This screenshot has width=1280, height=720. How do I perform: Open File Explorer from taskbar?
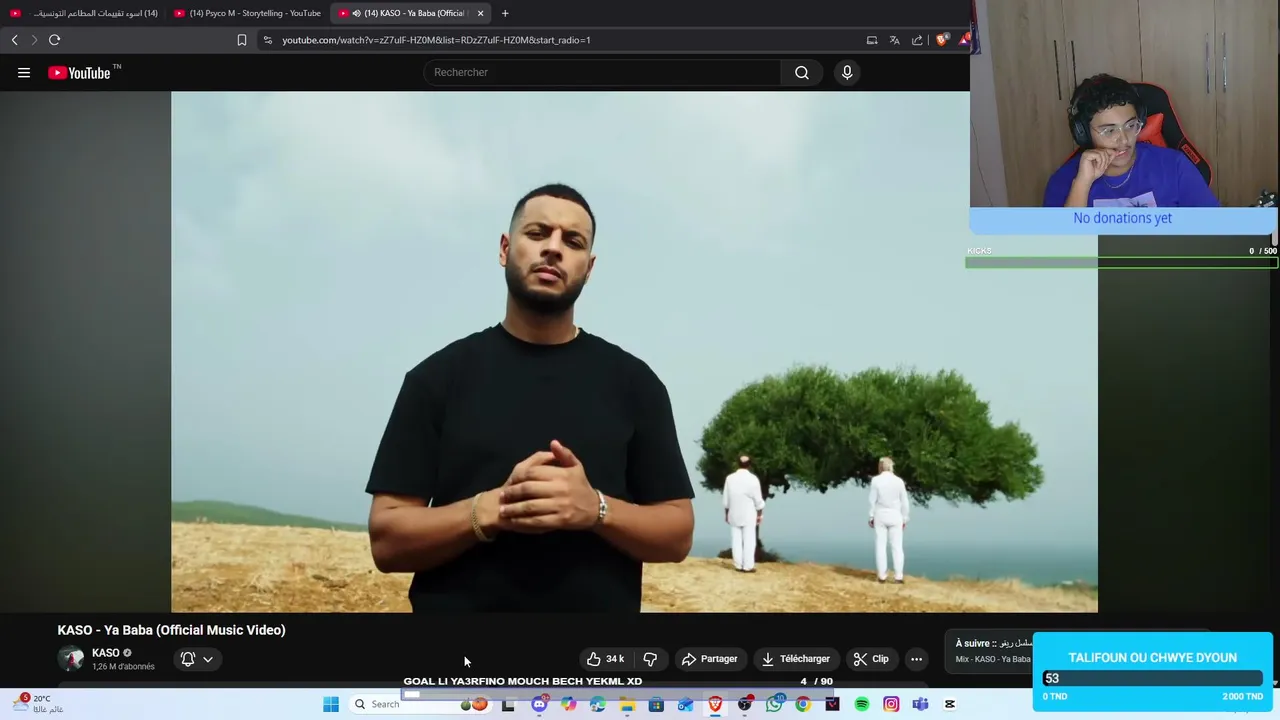[627, 704]
